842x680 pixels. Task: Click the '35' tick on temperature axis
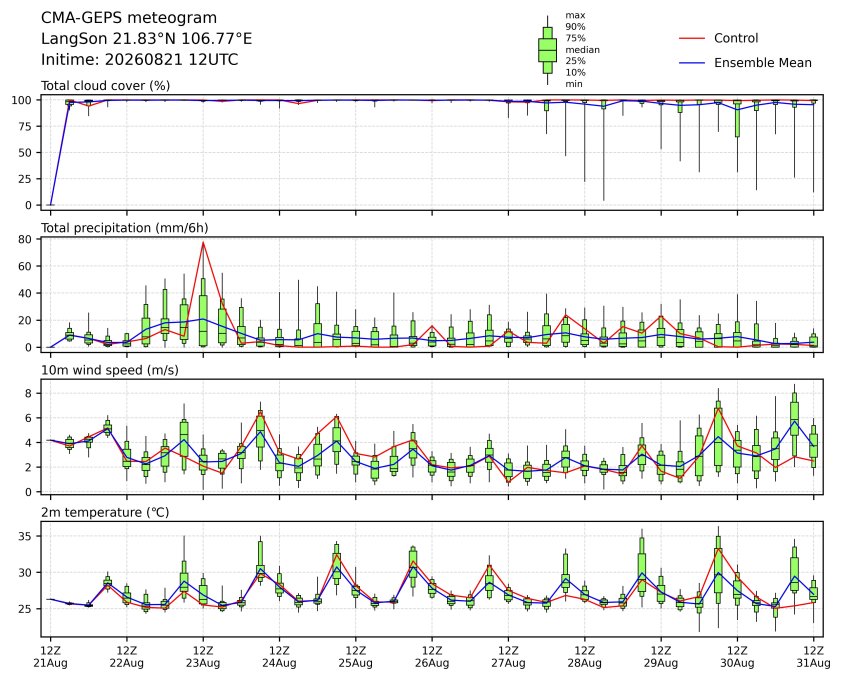click(x=26, y=537)
